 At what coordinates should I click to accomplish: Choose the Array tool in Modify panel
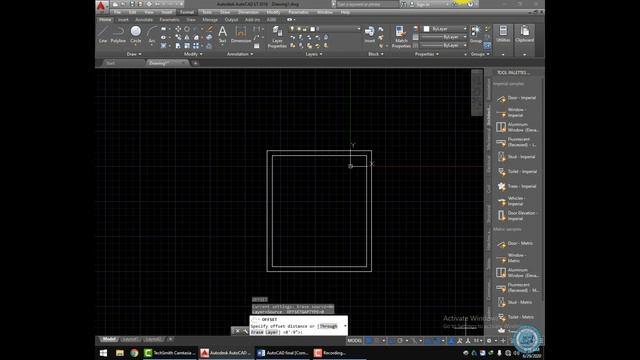point(196,46)
